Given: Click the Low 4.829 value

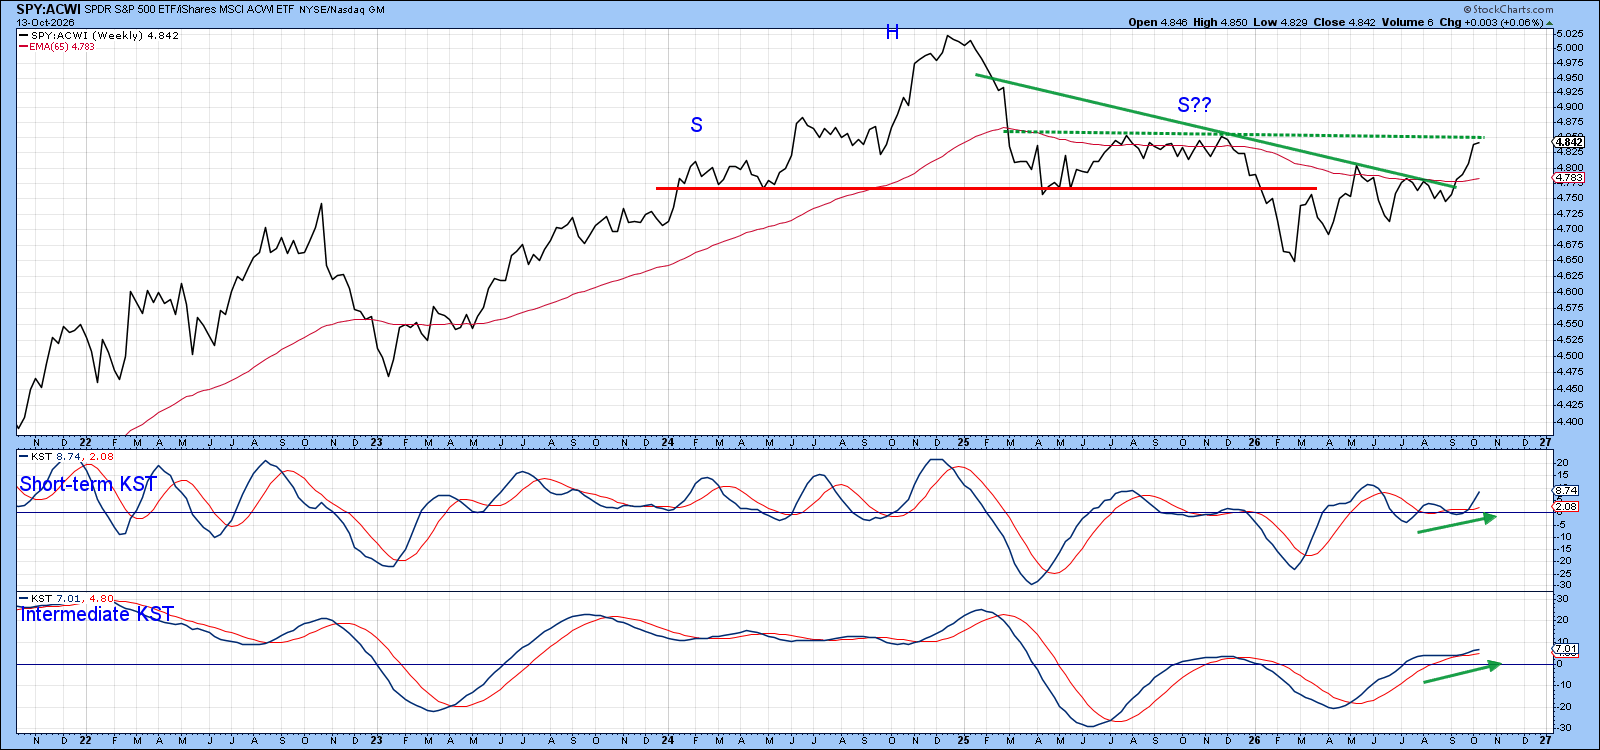Looking at the screenshot, I should [x=1281, y=22].
